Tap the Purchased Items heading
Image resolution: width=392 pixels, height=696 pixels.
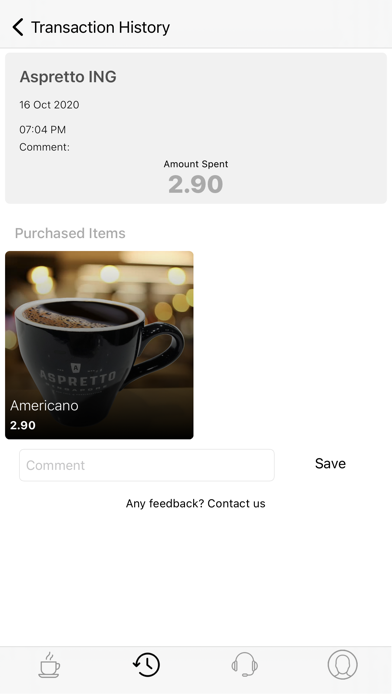point(70,233)
